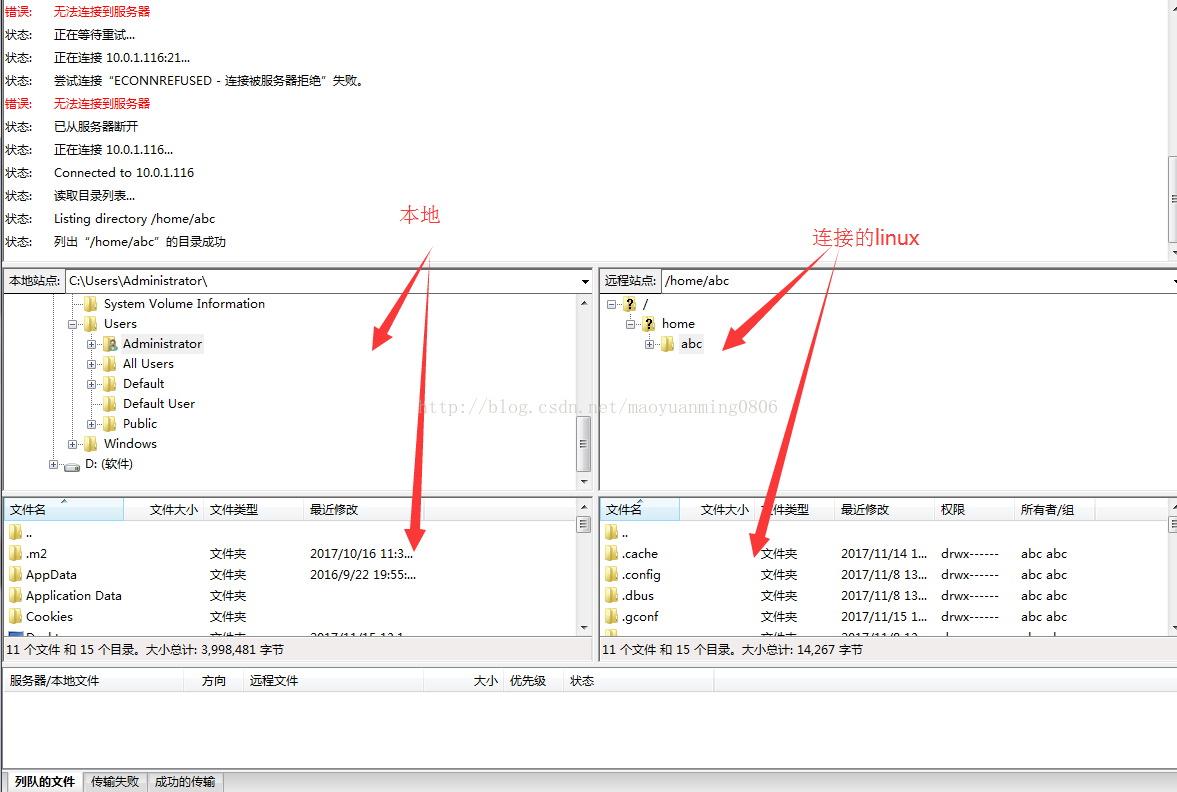
Task: Switch to the 传输失败 tab
Action: pyautogui.click(x=115, y=781)
